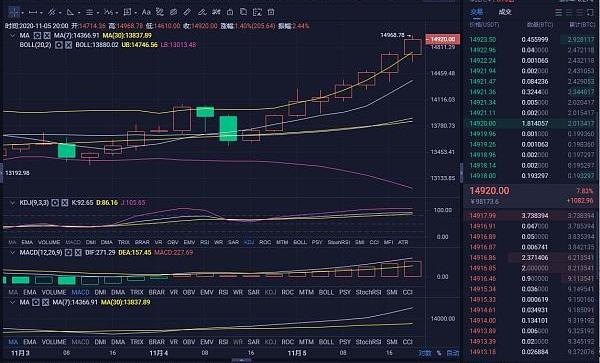This screenshot has width=600, height=363.
Task: Open dropdown arrow beside crosshair tool
Action: (x=23, y=13)
